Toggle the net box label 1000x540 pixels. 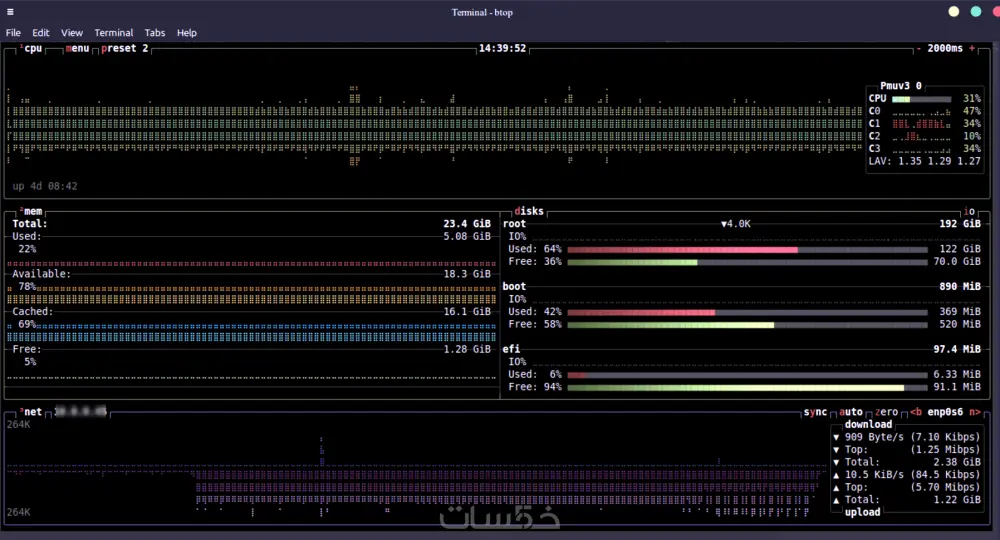pyautogui.click(x=31, y=412)
